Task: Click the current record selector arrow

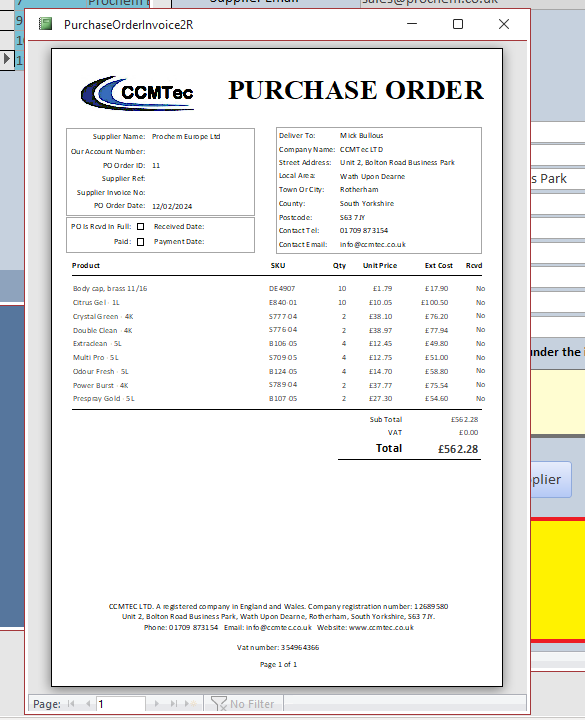Action: click(7, 59)
